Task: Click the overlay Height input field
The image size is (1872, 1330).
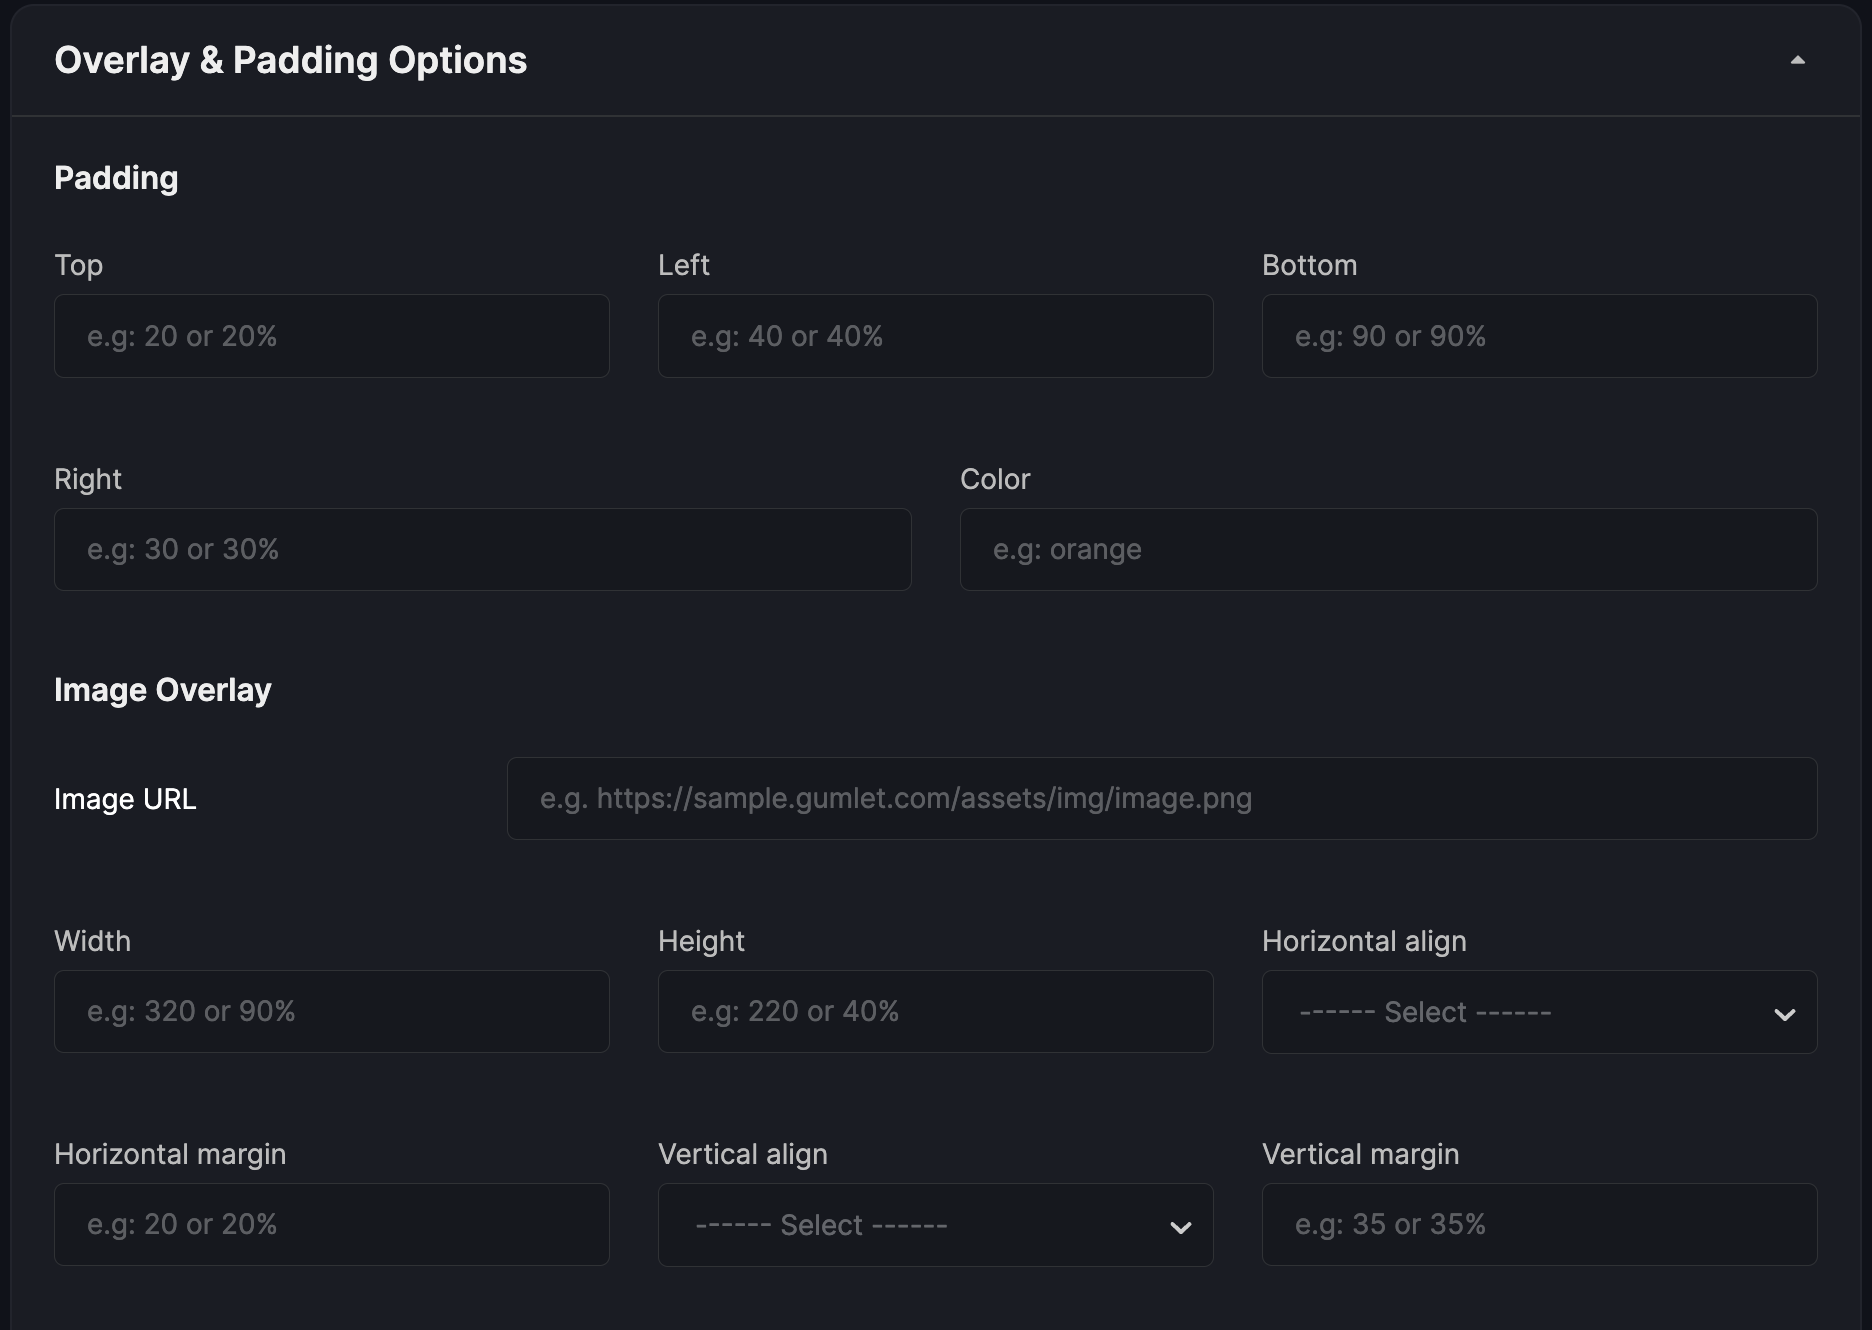Action: 936,1011
